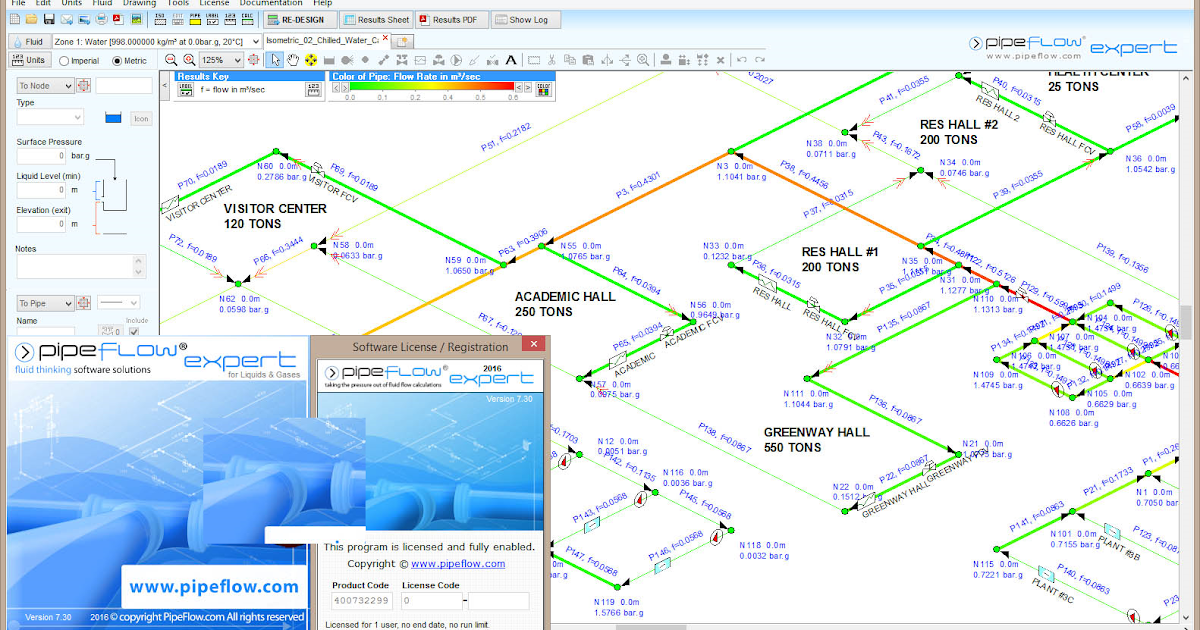Open the pipe line style dropdown
The width and height of the screenshot is (1200, 630).
click(x=119, y=303)
